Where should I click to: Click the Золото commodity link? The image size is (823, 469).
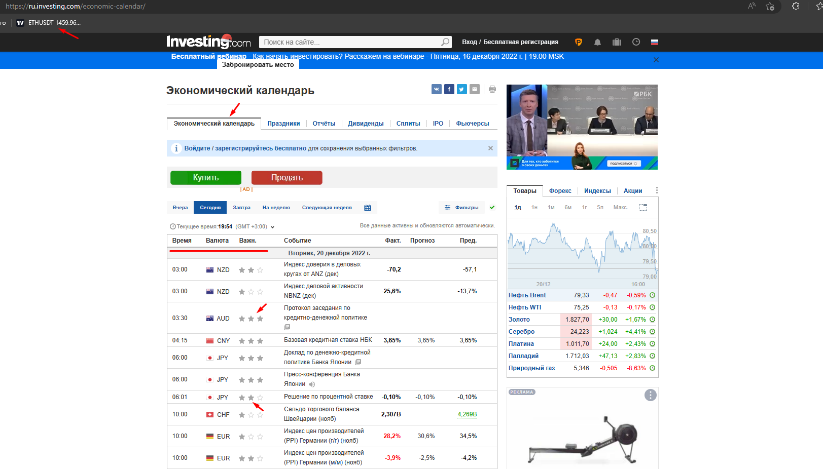tap(519, 319)
